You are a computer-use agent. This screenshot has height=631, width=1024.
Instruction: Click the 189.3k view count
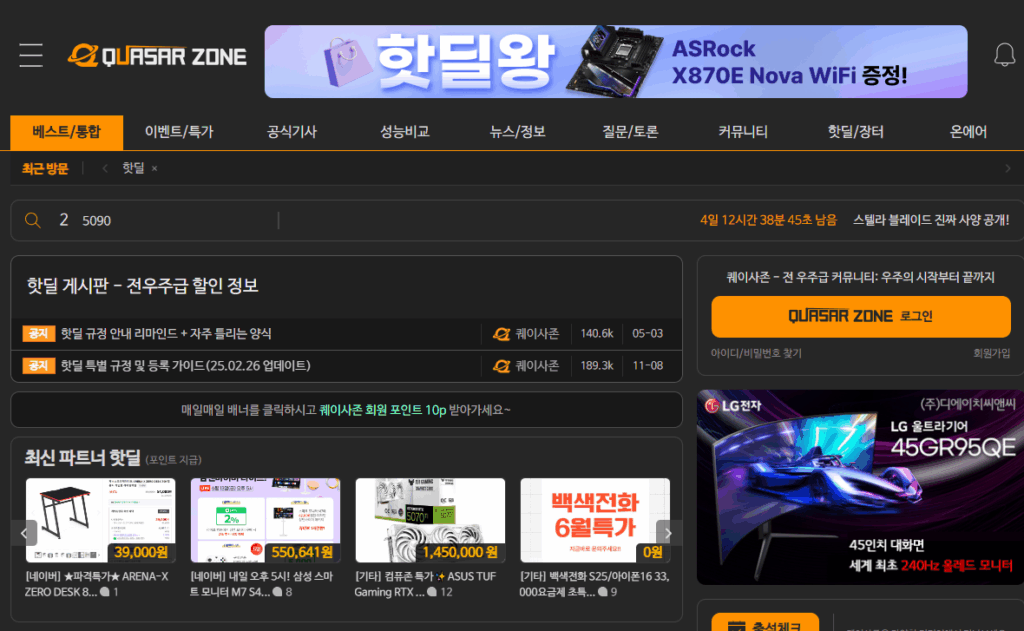point(597,366)
